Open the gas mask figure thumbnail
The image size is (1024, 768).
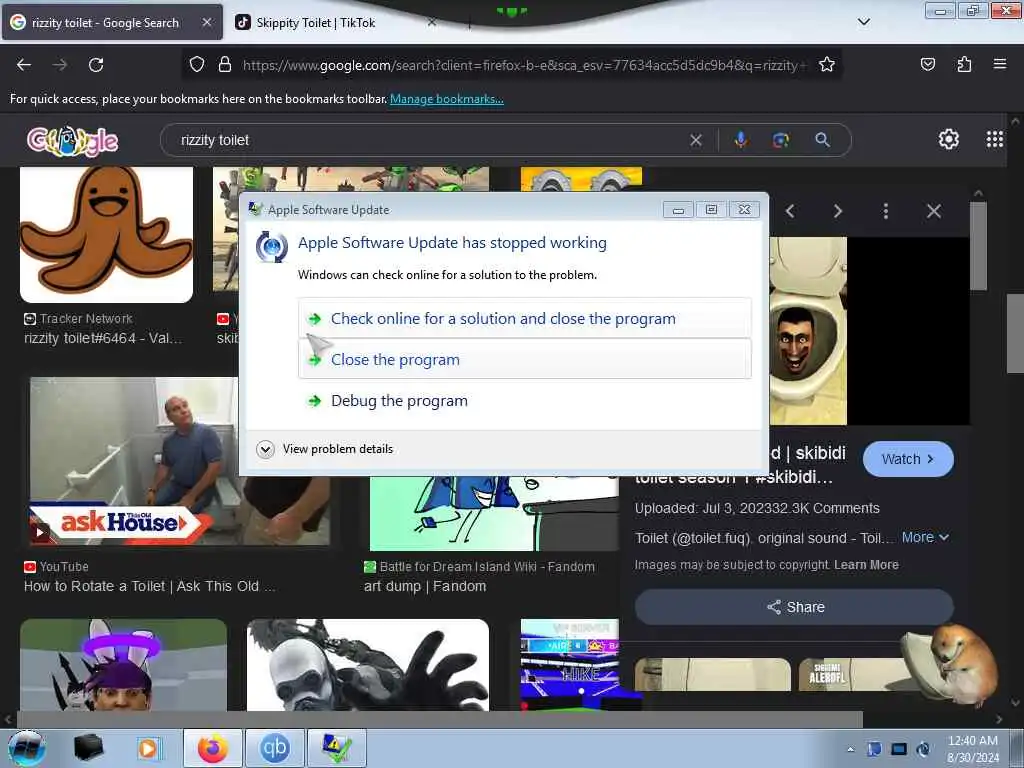(x=368, y=665)
